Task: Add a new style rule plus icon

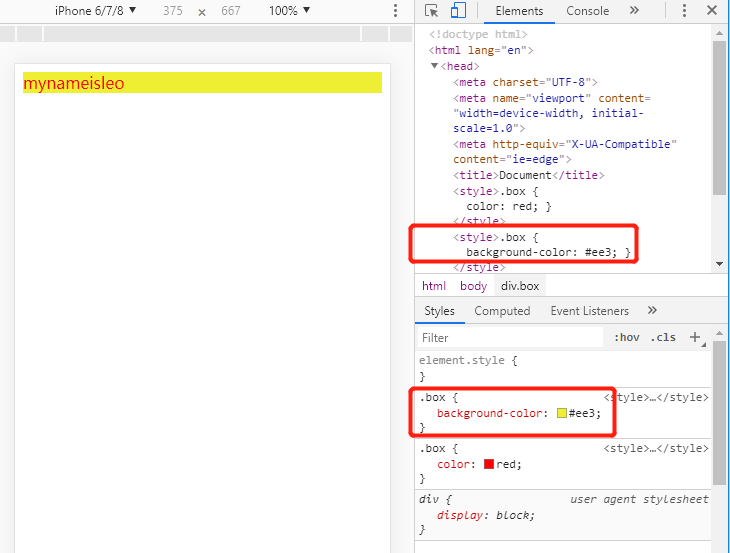Action: click(x=695, y=337)
